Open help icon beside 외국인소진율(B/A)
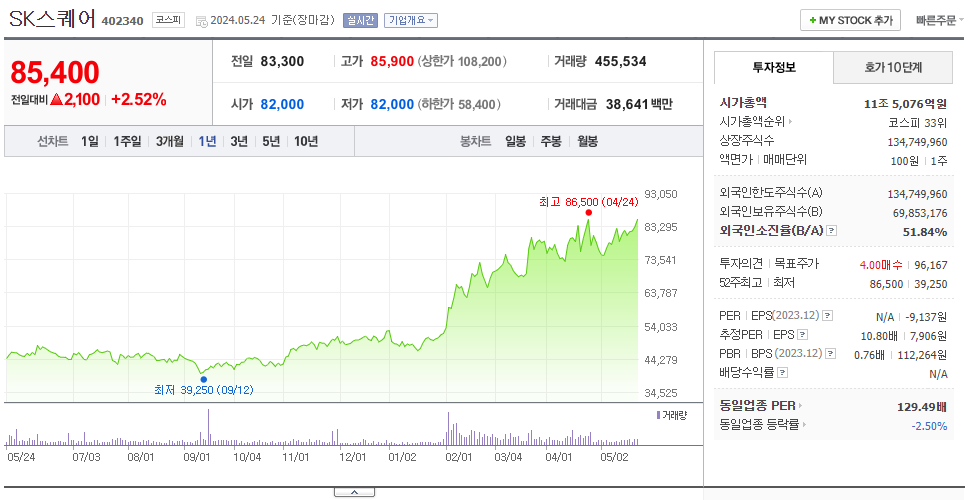The width and height of the screenshot is (968, 500). 832,231
